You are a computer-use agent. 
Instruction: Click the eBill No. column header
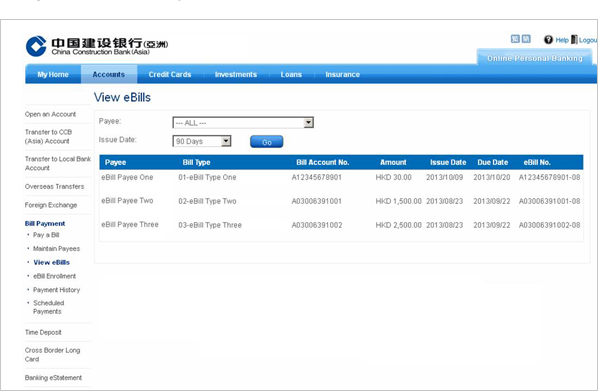537,163
